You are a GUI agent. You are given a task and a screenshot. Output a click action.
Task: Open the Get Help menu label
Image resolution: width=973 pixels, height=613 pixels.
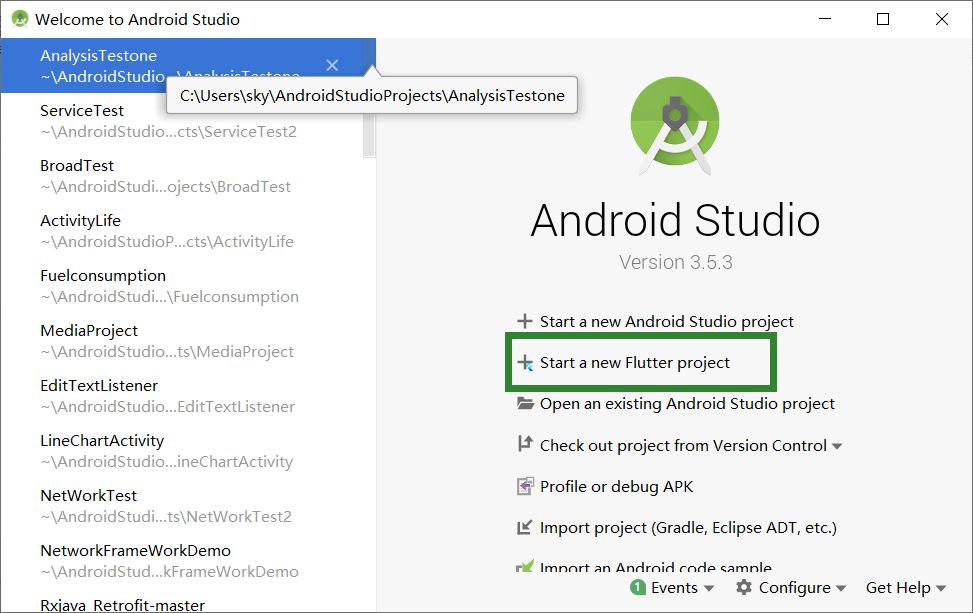pos(898,588)
